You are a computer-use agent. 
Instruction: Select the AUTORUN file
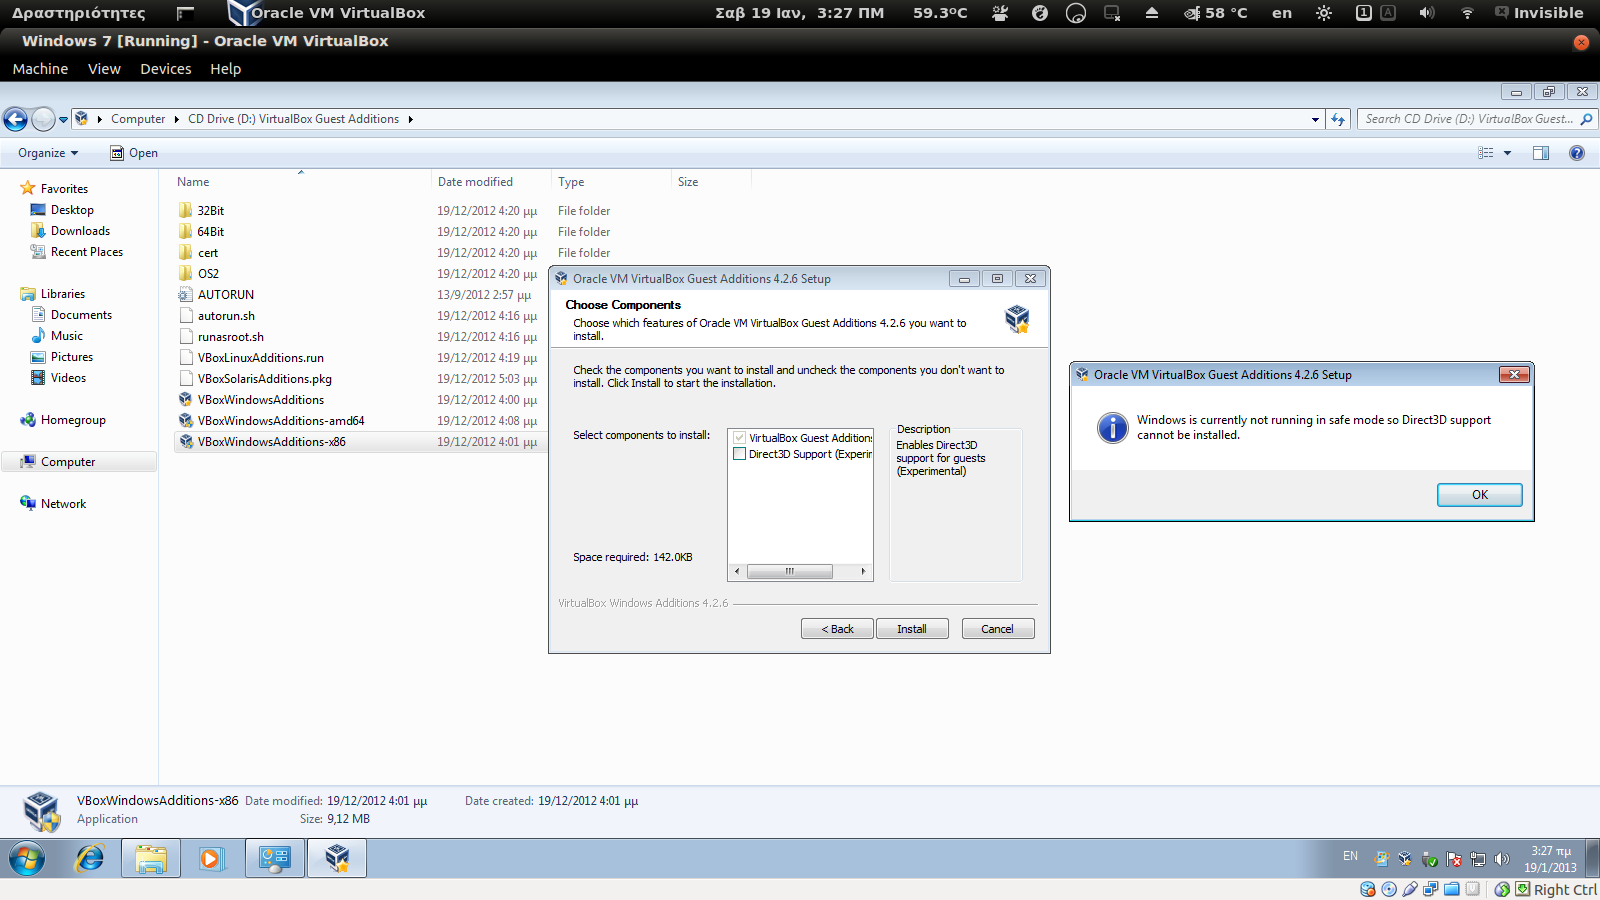(225, 295)
